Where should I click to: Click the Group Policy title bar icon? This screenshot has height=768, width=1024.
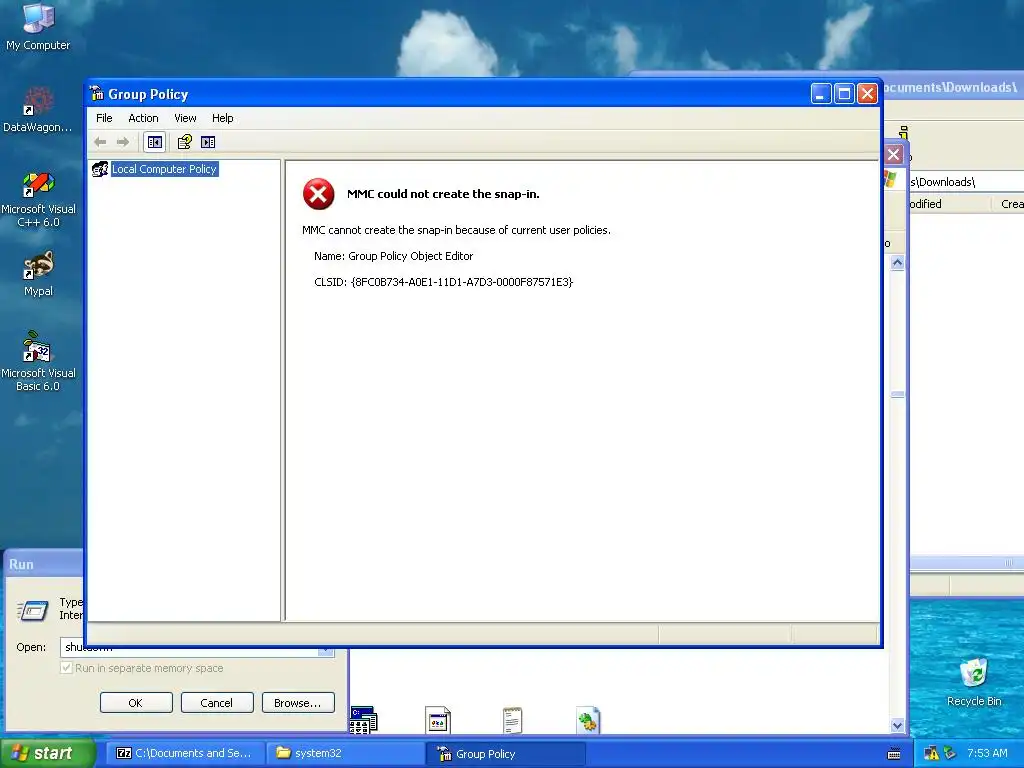tap(97, 93)
